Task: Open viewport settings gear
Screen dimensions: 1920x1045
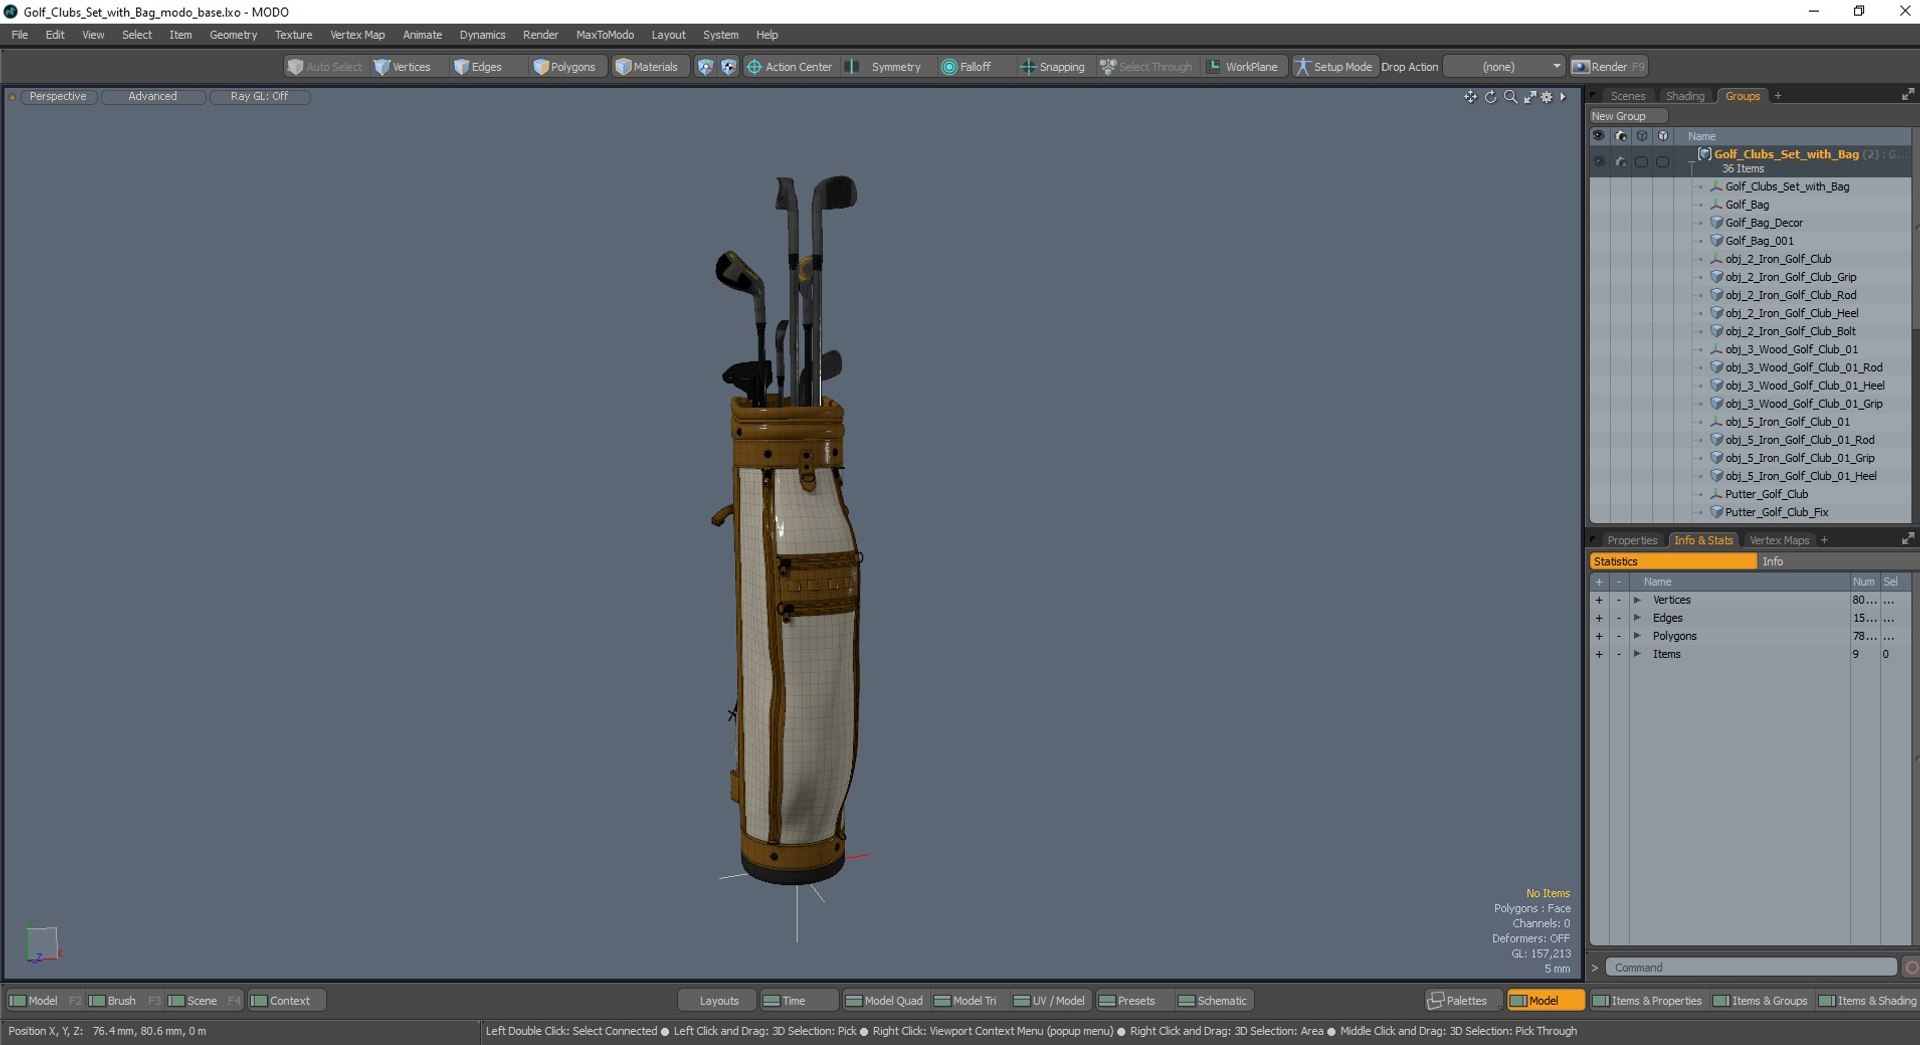Action: (1547, 97)
